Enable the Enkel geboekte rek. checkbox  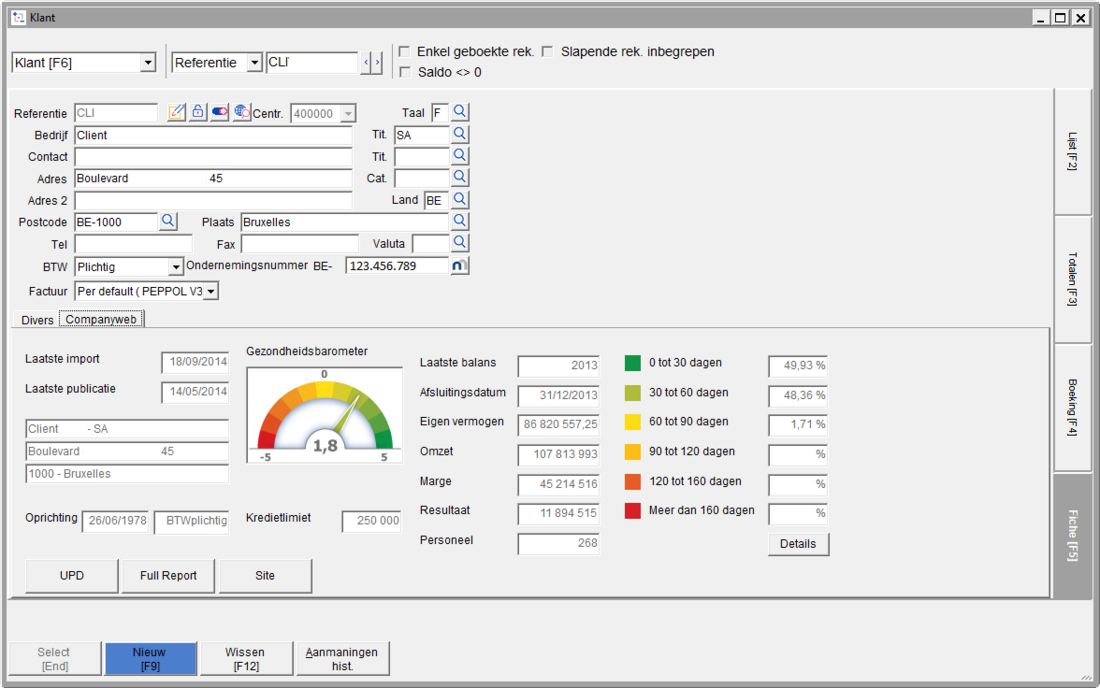tap(404, 52)
